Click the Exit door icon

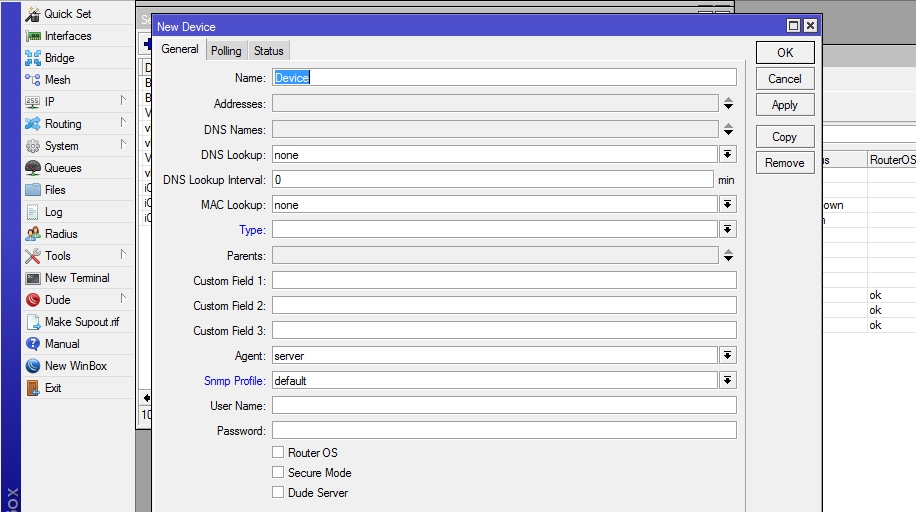(x=33, y=388)
